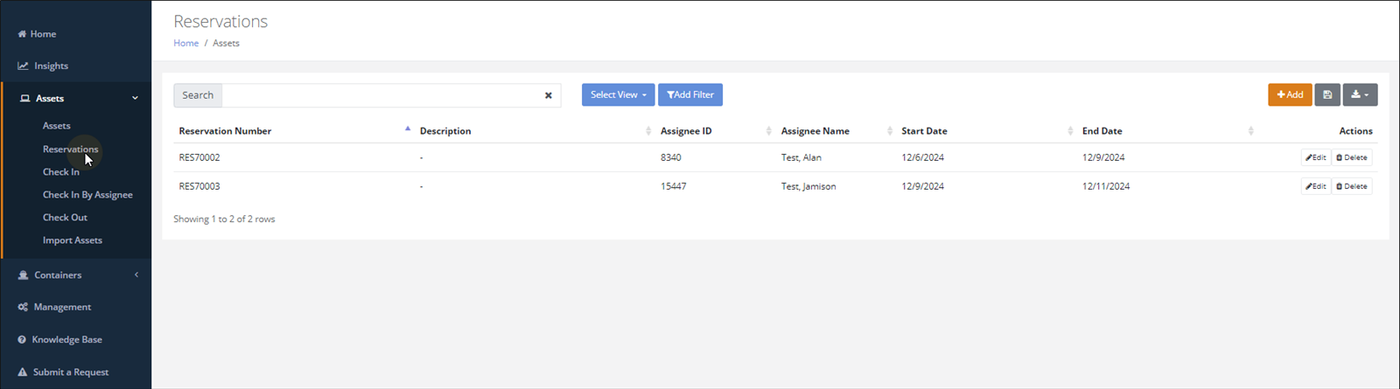Click the Submit a Request warning icon
This screenshot has height=389, width=1400.
pos(22,372)
